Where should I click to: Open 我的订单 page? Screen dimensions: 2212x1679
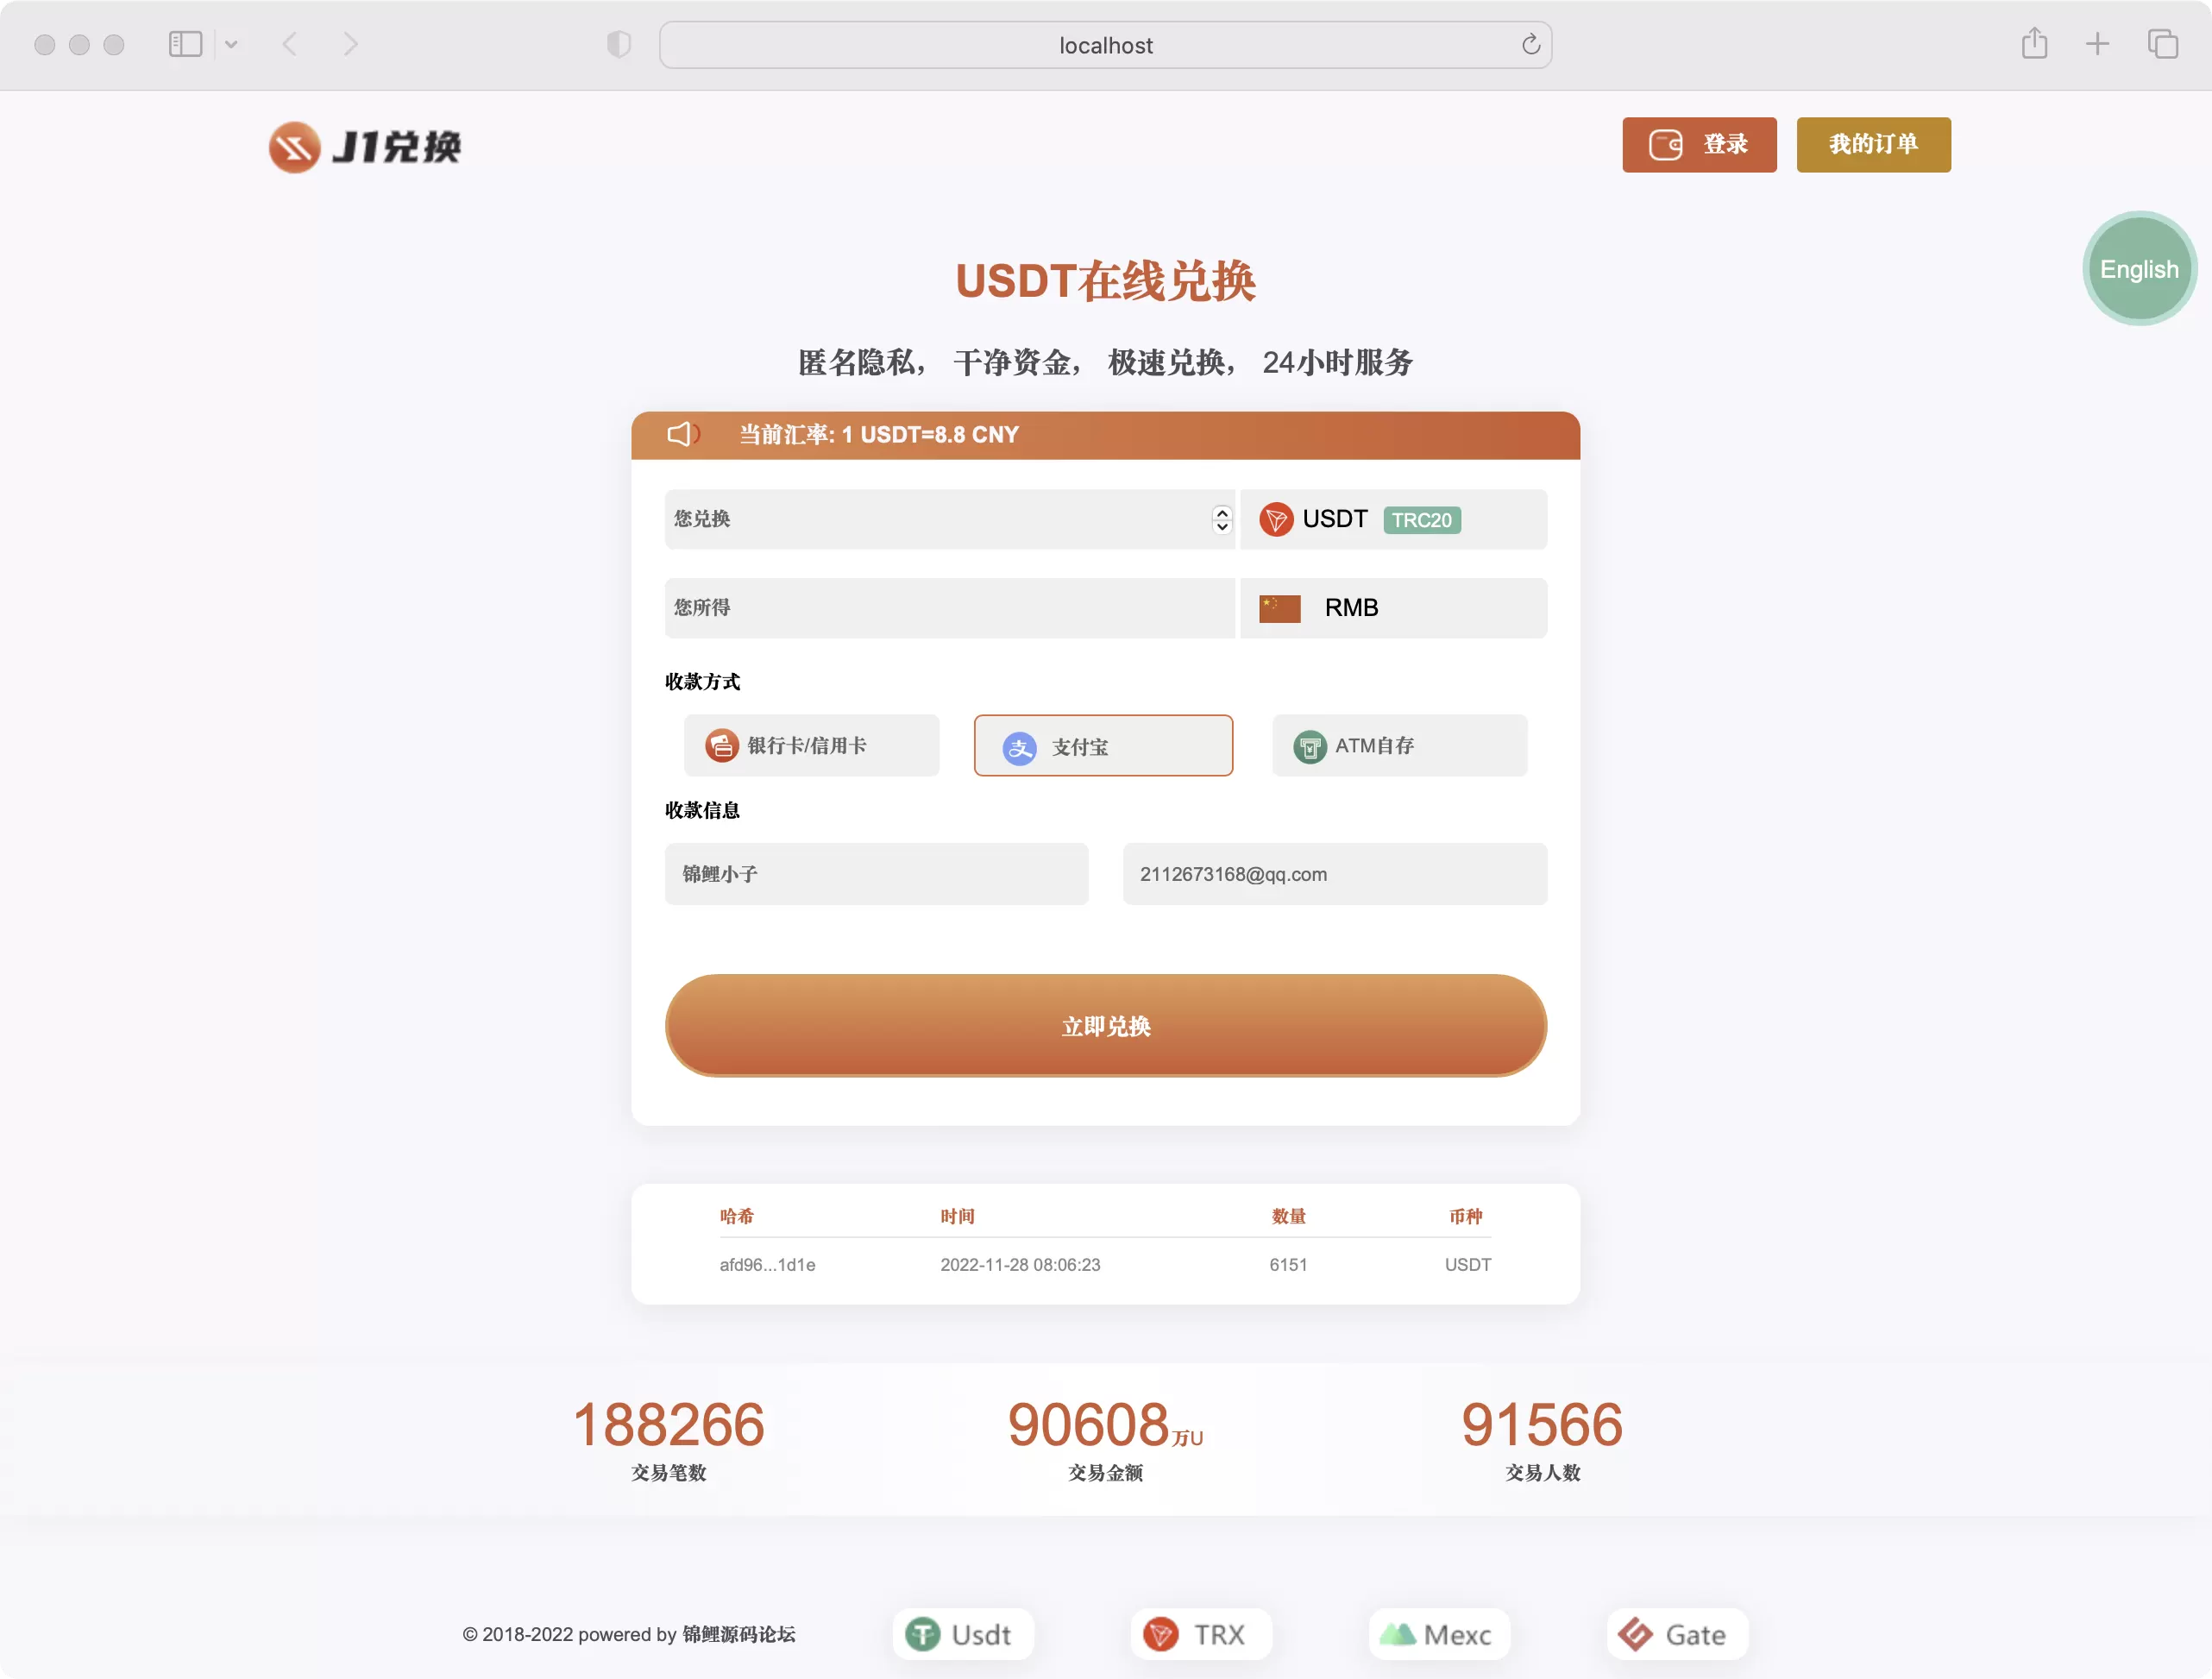[1873, 145]
